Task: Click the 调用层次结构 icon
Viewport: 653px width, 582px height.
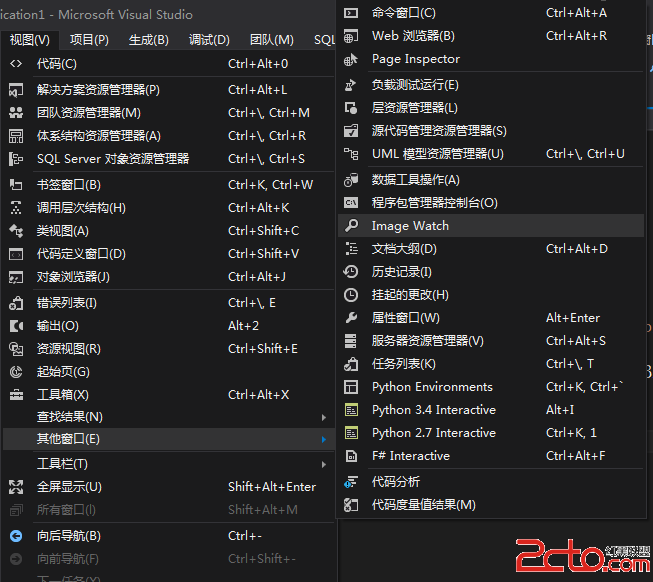Action: click(x=16, y=207)
